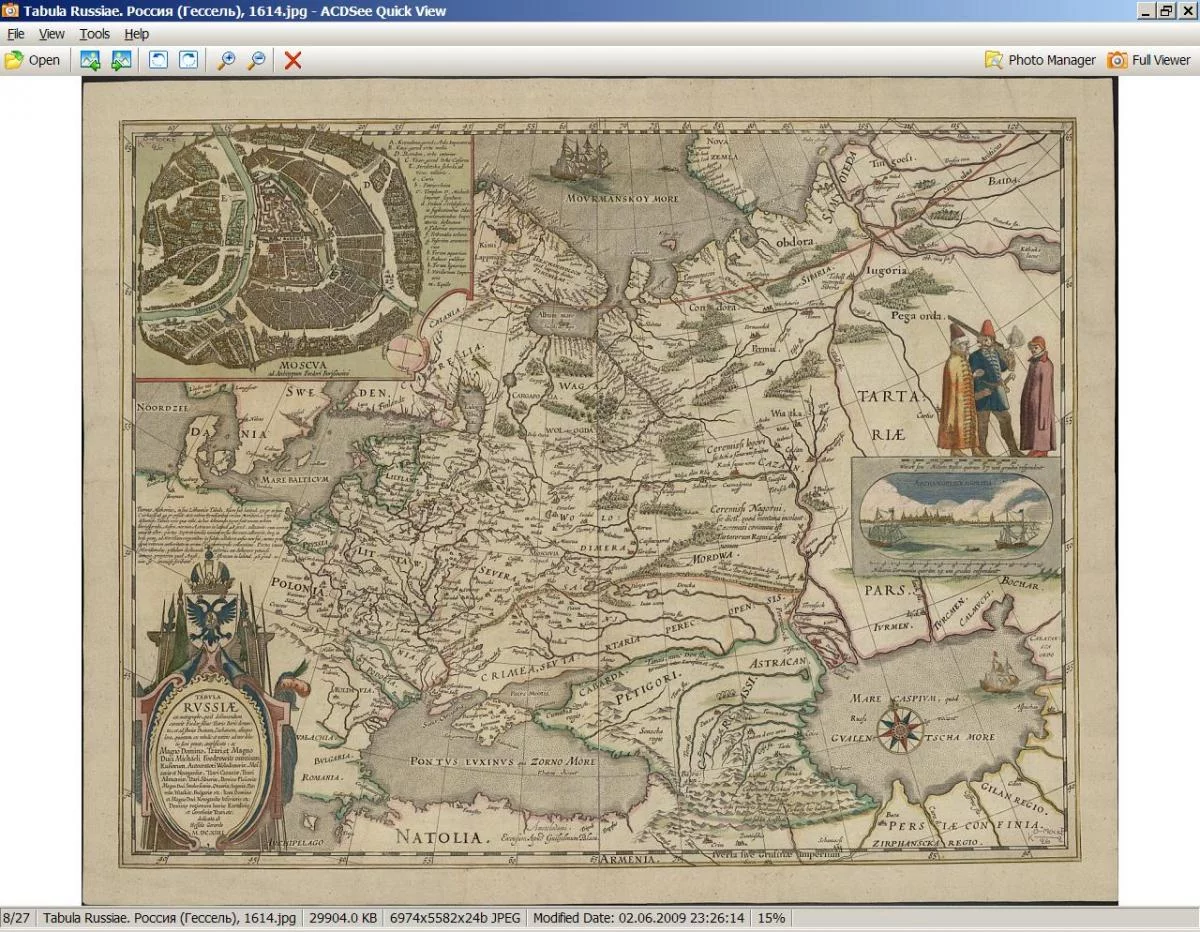Launch Photo Manager
The height and width of the screenshot is (932, 1200).
click(1040, 60)
